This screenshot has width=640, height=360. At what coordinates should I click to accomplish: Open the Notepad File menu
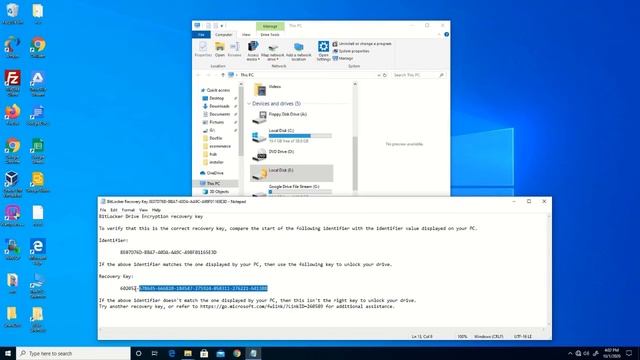(103, 210)
